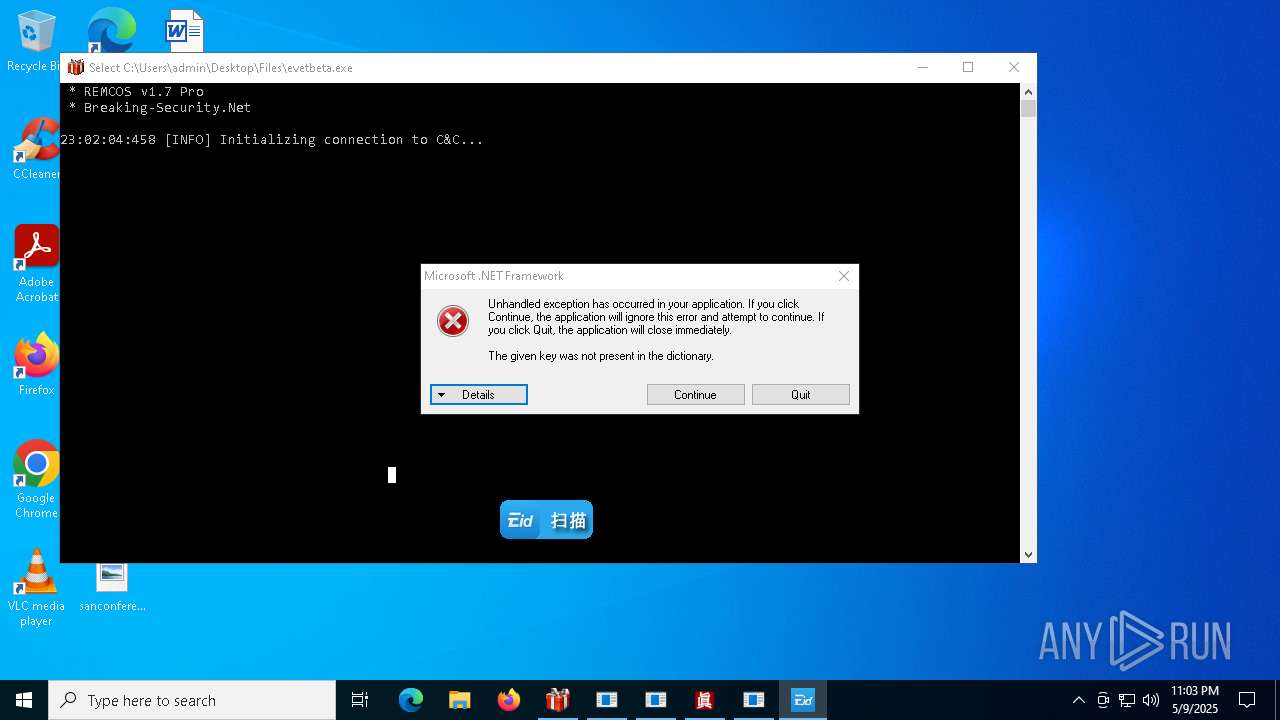Open the Recycle Bin desktop icon
Screen dimensions: 1280x720
(x=34, y=38)
